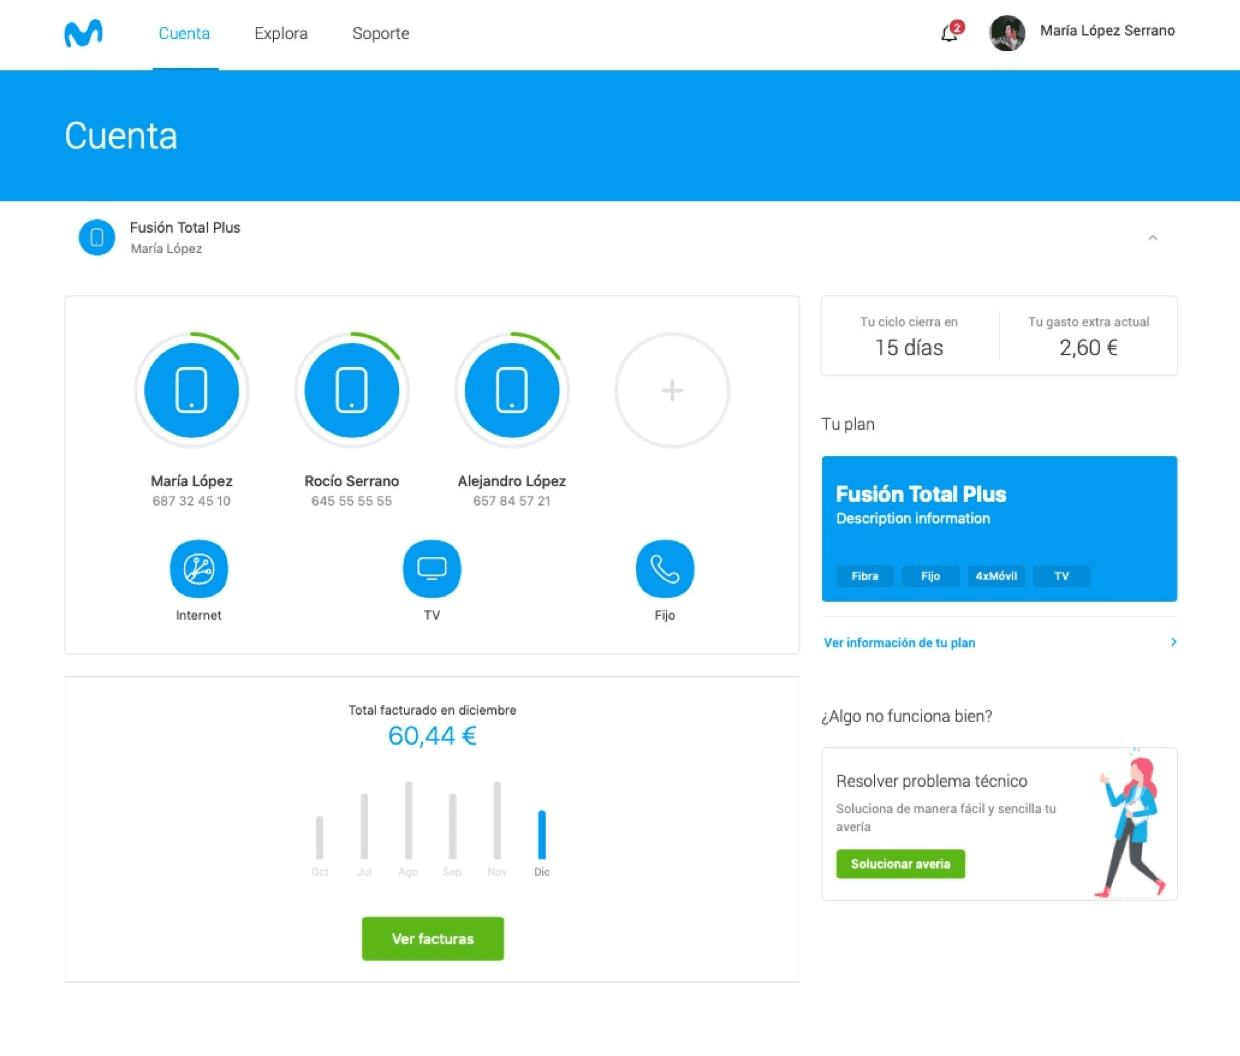Click the 4xMóvil plan tag
Viewport: 1240px width, 1056px height.
click(x=996, y=576)
